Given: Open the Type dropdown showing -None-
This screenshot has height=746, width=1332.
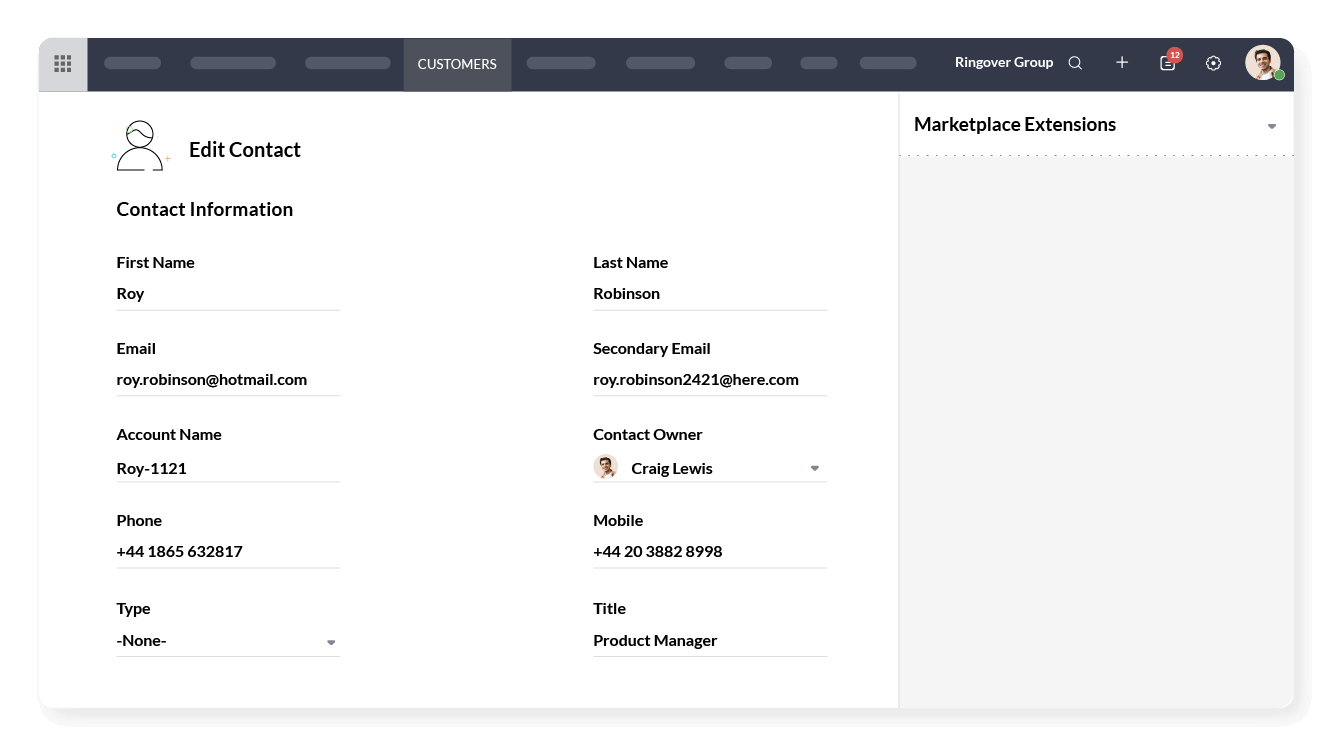Looking at the screenshot, I should (x=331, y=642).
